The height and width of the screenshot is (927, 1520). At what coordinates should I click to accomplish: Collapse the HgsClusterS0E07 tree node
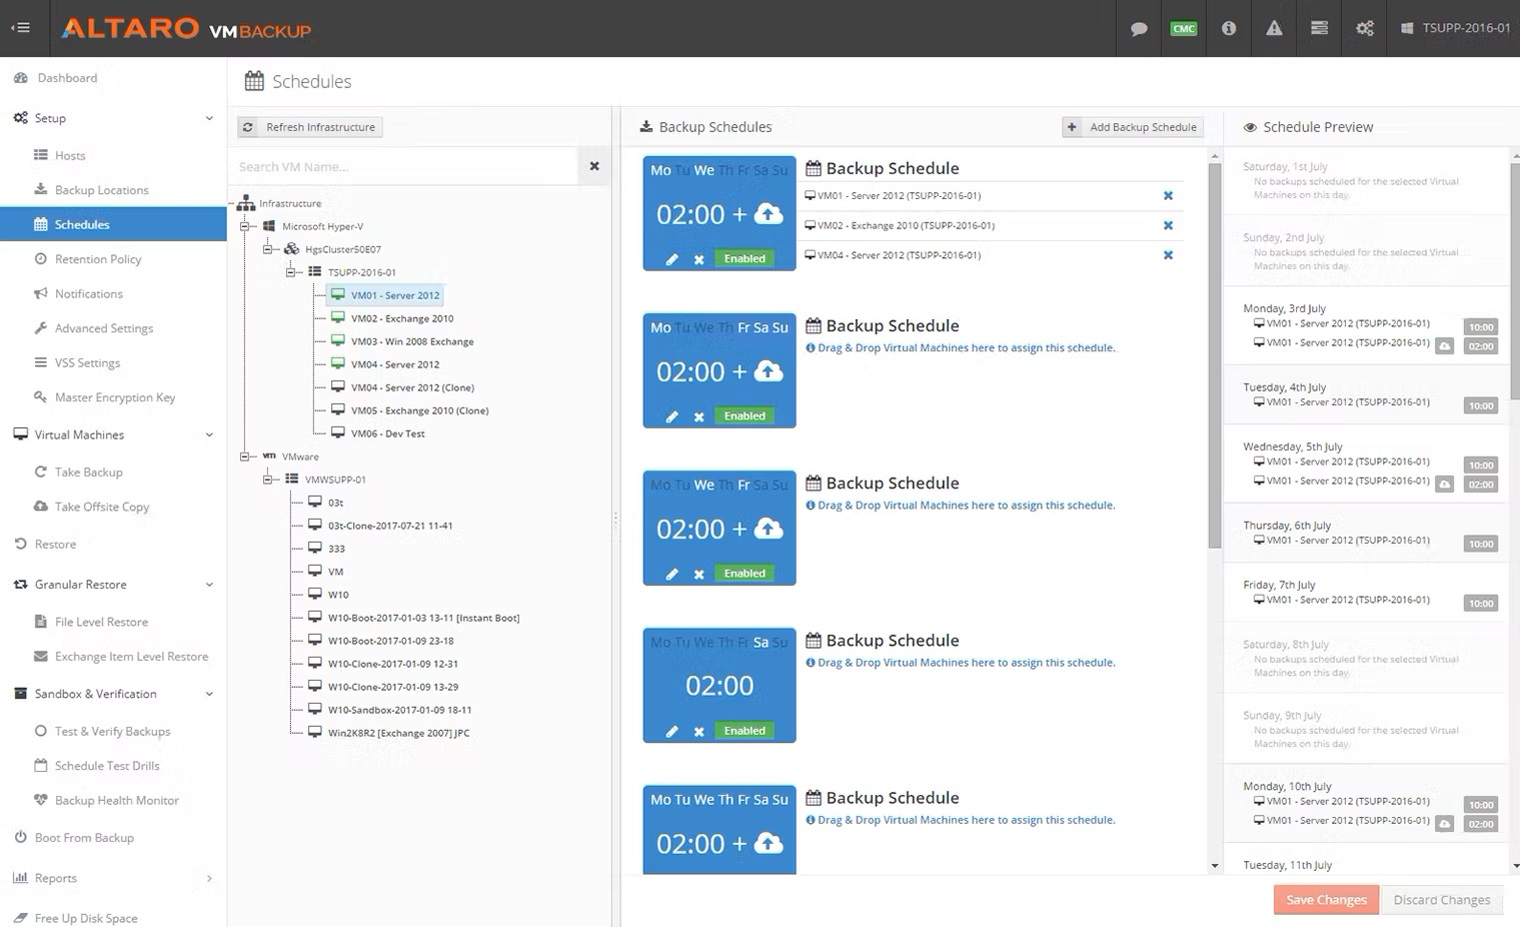click(268, 249)
